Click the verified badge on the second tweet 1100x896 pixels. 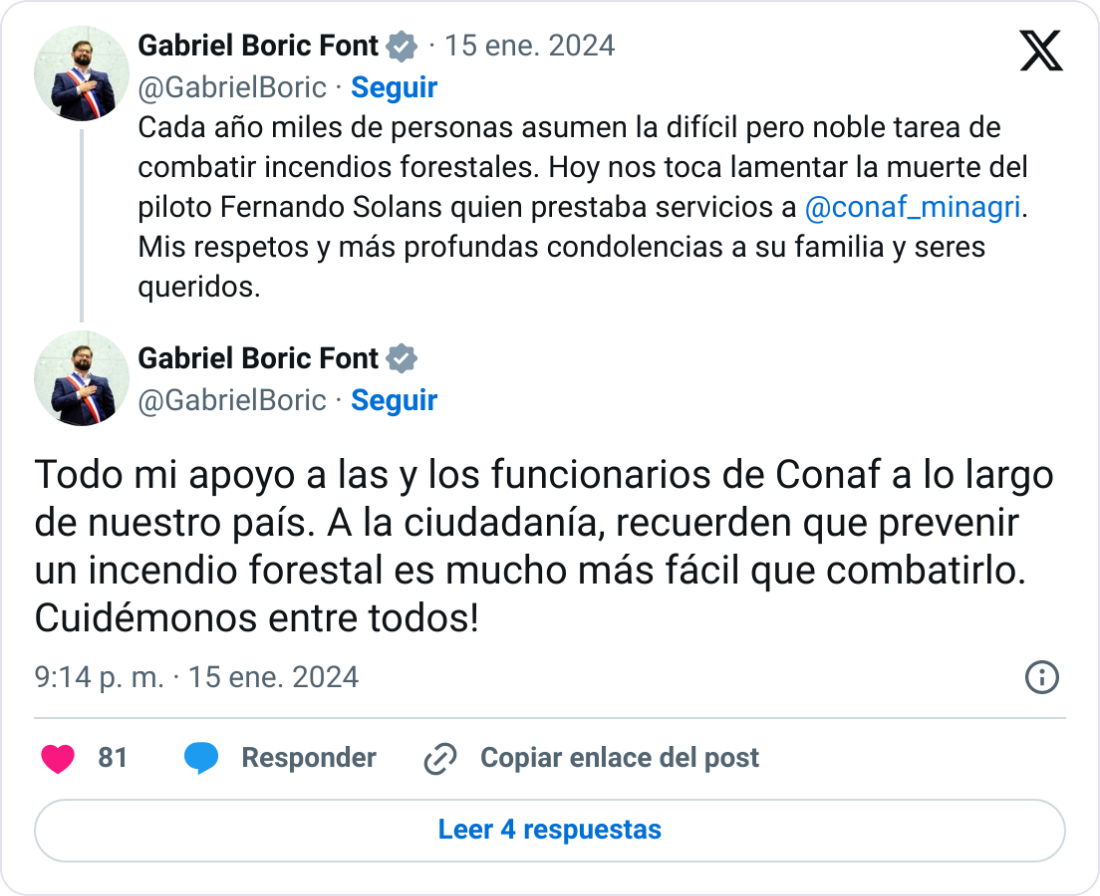tap(402, 358)
